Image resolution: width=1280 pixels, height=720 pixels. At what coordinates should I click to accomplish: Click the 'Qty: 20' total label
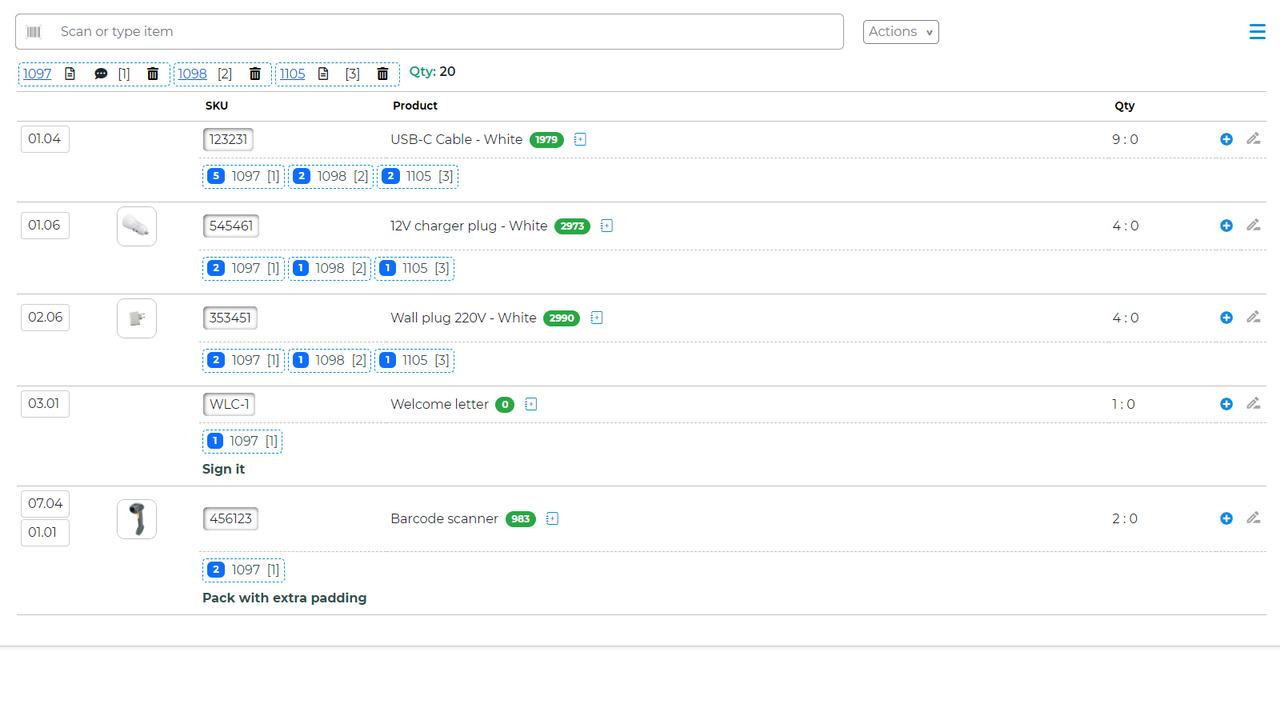point(433,72)
